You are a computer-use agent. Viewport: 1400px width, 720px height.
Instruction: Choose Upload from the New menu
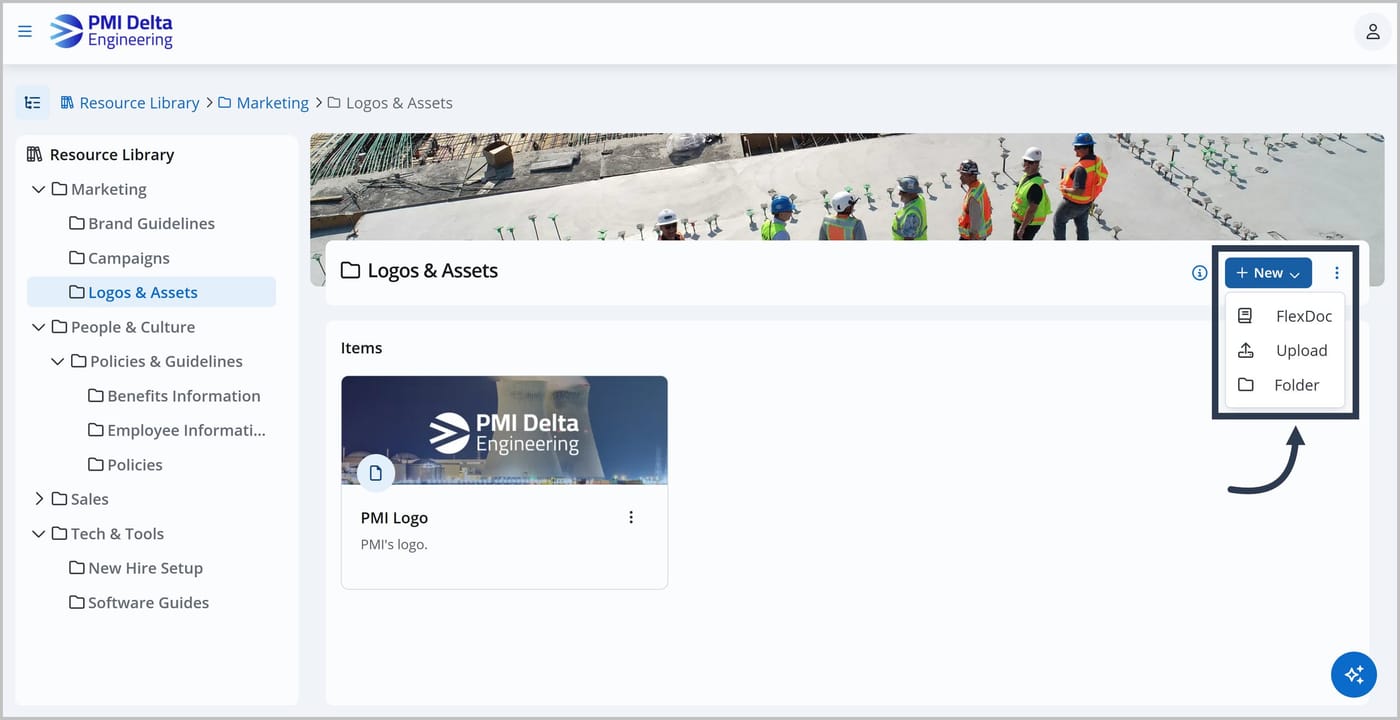pos(1285,350)
